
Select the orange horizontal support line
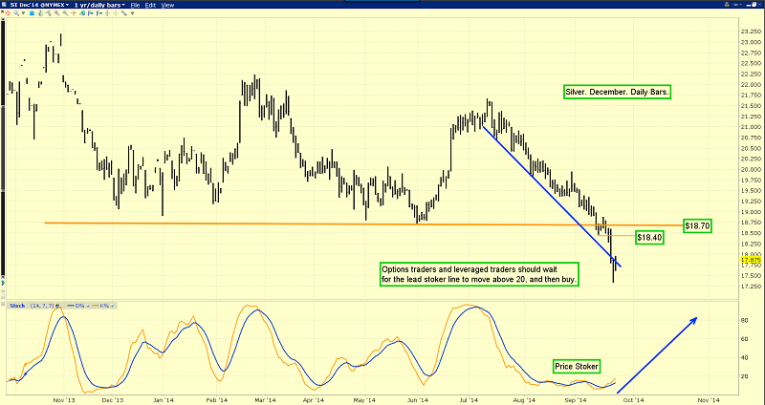(300, 223)
